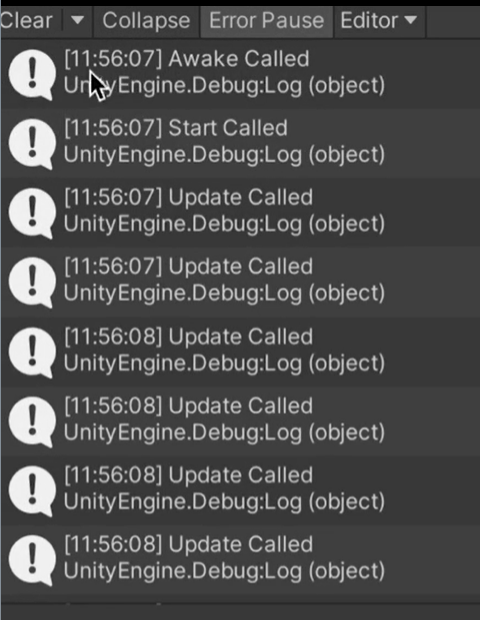Click the first Update Called info icon
The width and height of the screenshot is (480, 620).
[x=32, y=213]
